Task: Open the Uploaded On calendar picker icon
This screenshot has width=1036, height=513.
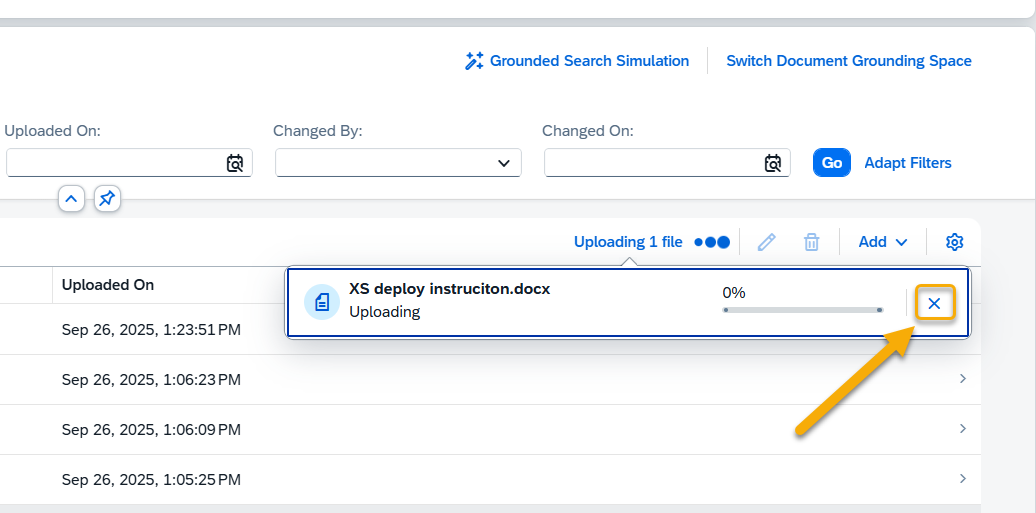Action: [235, 163]
